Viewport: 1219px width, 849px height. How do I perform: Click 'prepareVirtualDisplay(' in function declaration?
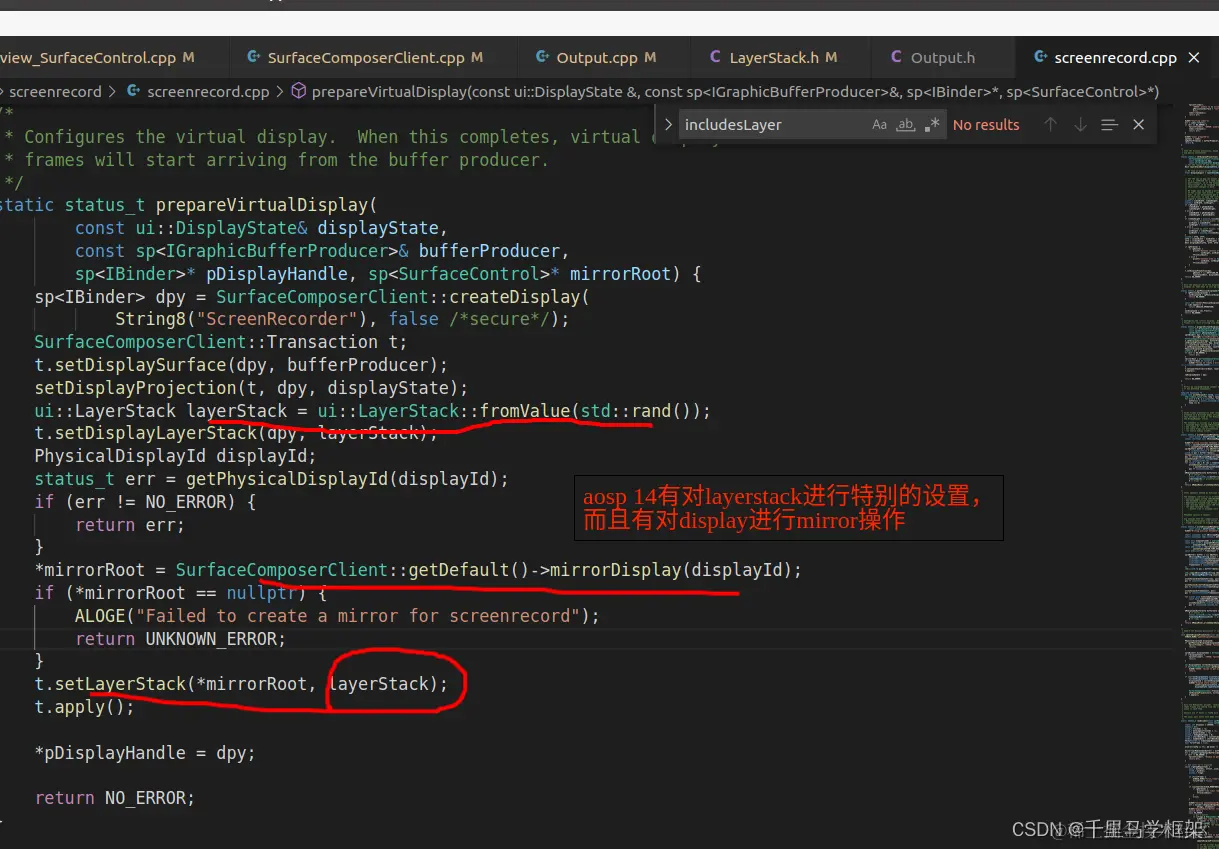click(x=267, y=205)
